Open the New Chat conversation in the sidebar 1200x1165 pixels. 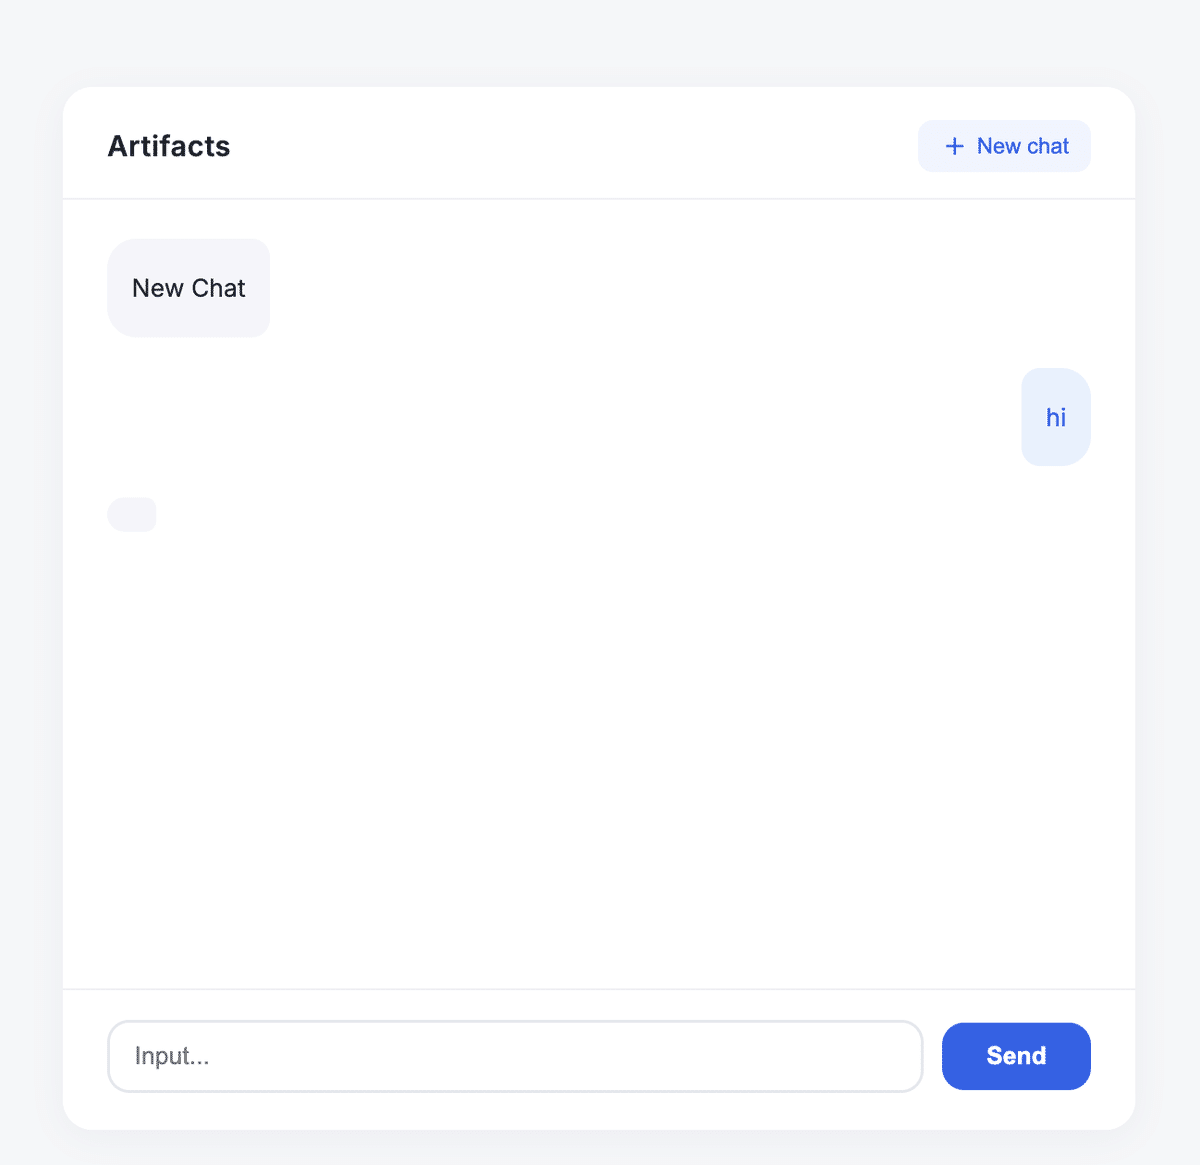click(189, 288)
